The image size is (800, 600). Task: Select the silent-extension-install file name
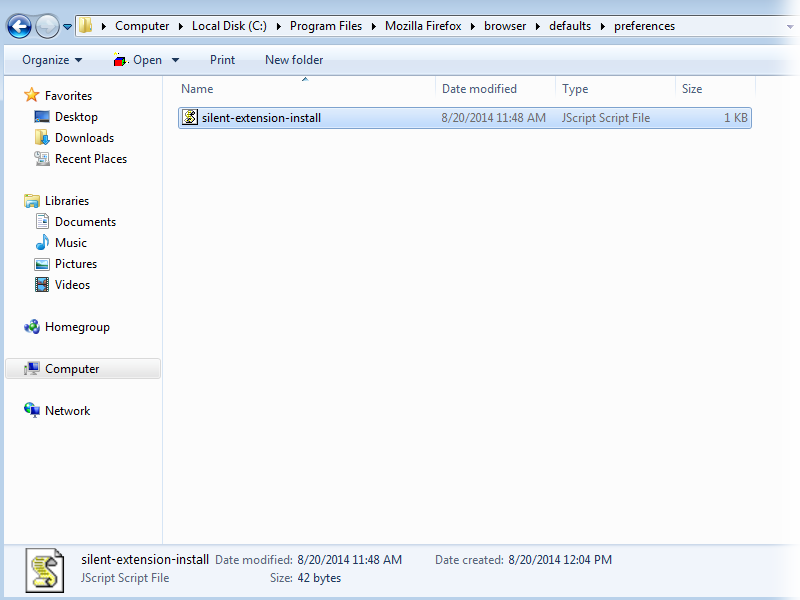click(x=261, y=118)
